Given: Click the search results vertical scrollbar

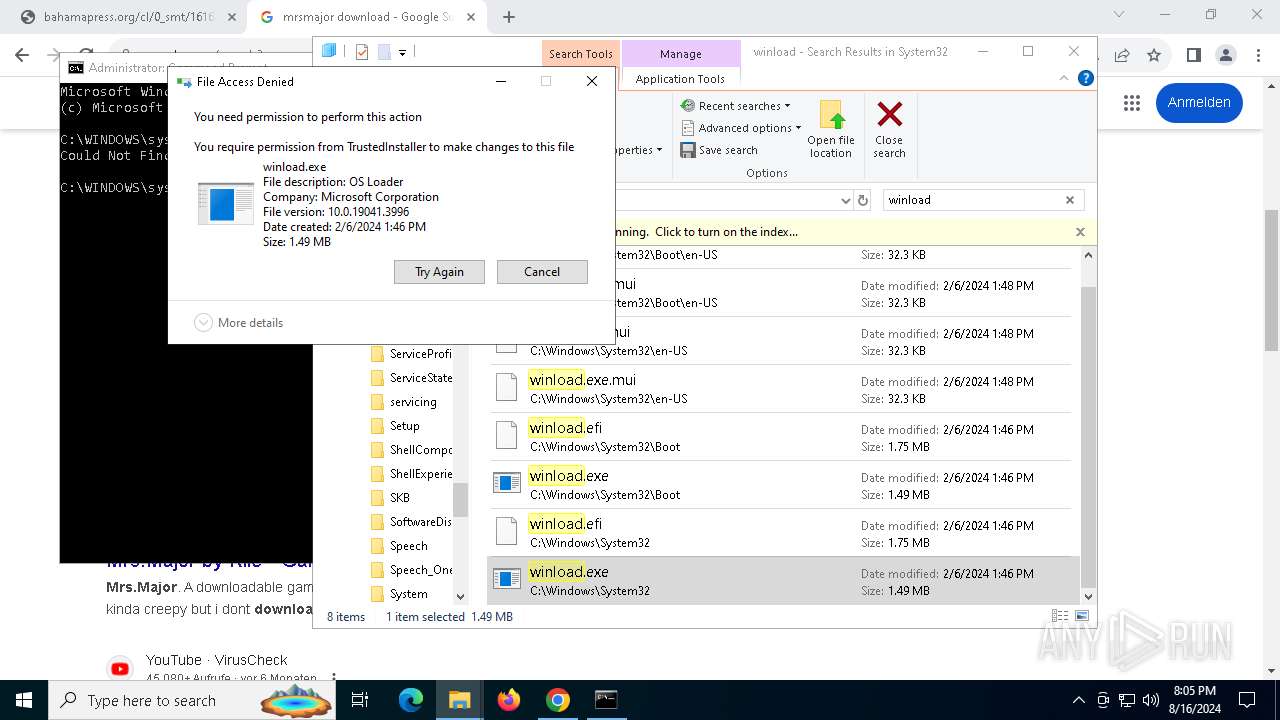Looking at the screenshot, I should 1089,436.
